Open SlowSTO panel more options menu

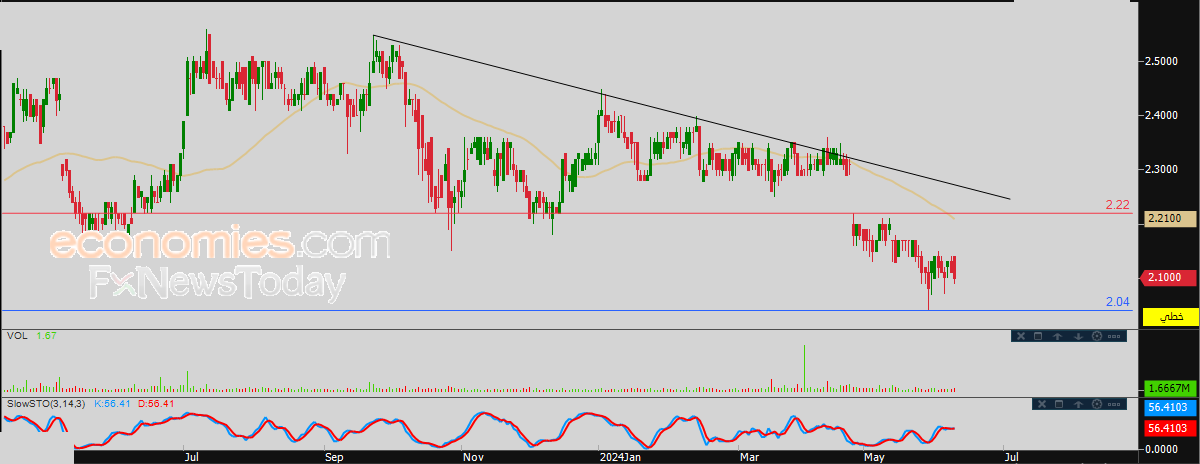(1114, 404)
